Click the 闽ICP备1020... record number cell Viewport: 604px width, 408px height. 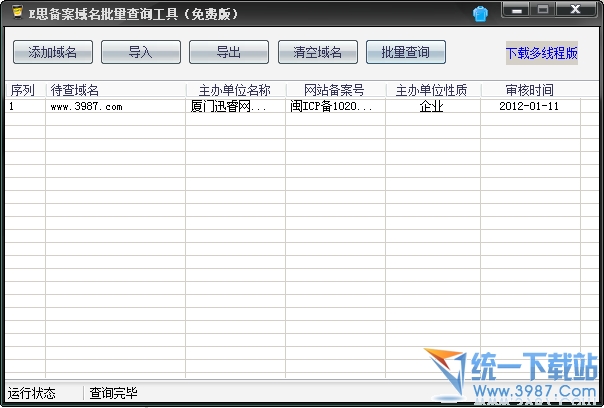336,106
